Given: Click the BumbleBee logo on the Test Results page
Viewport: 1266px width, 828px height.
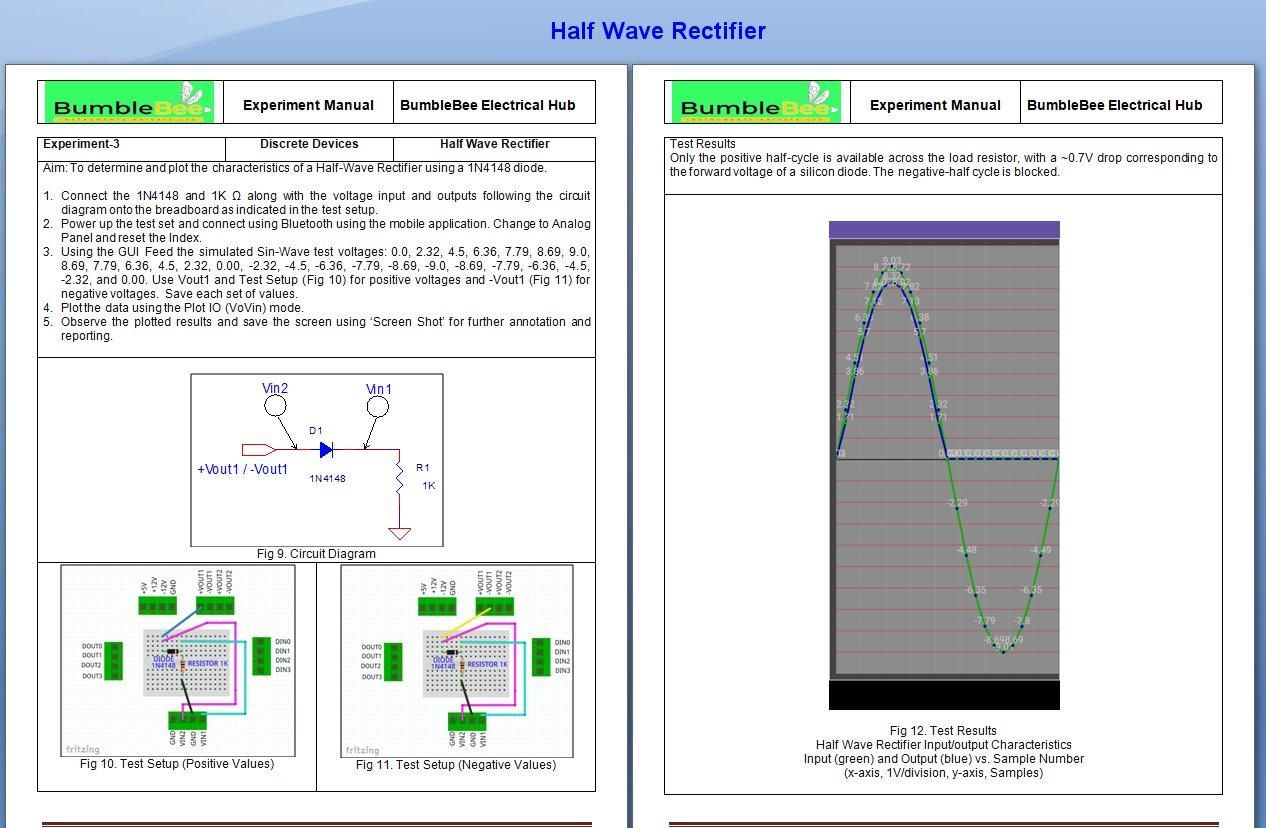Looking at the screenshot, I should point(756,103).
